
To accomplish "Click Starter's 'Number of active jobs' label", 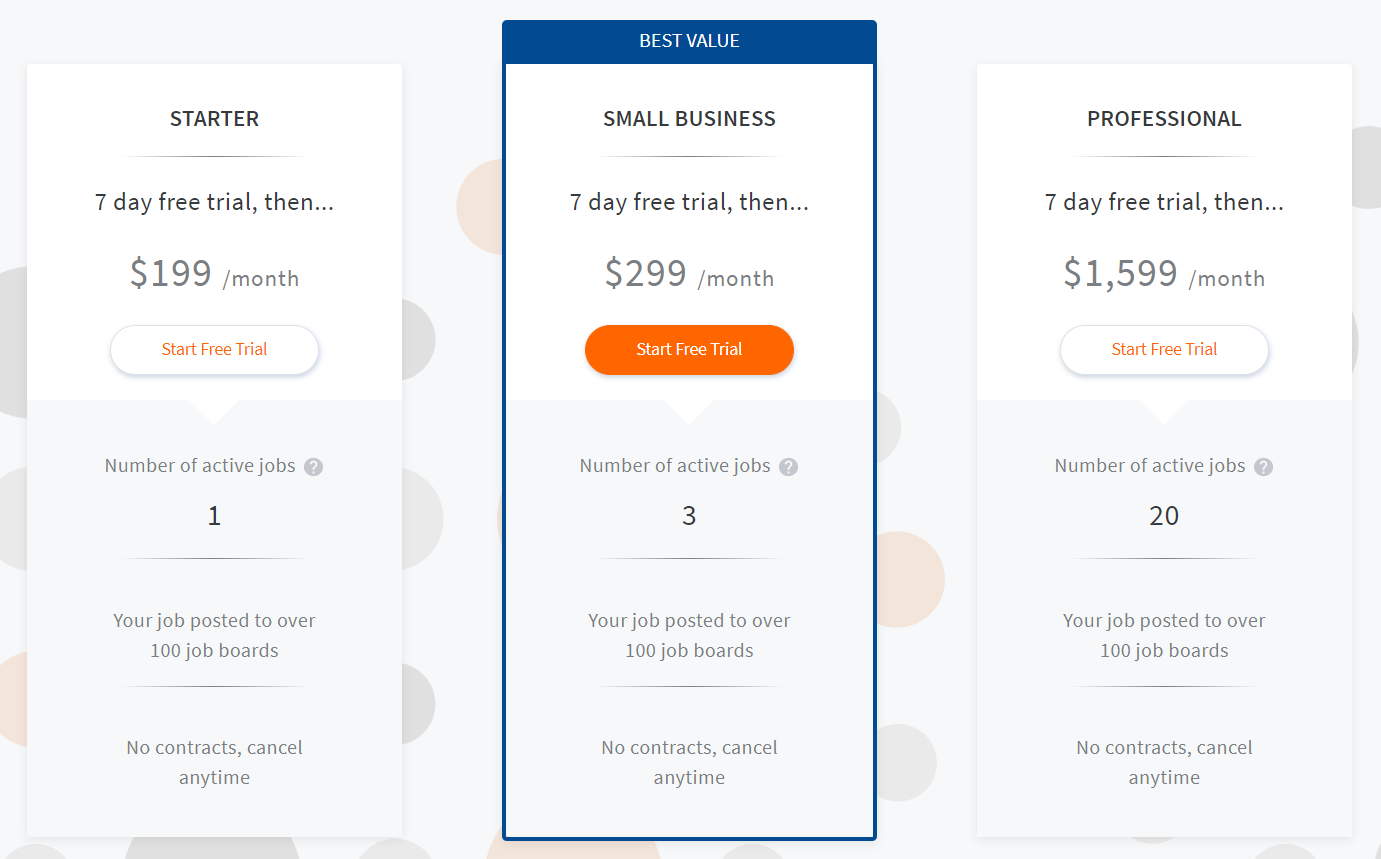I will 200,466.
